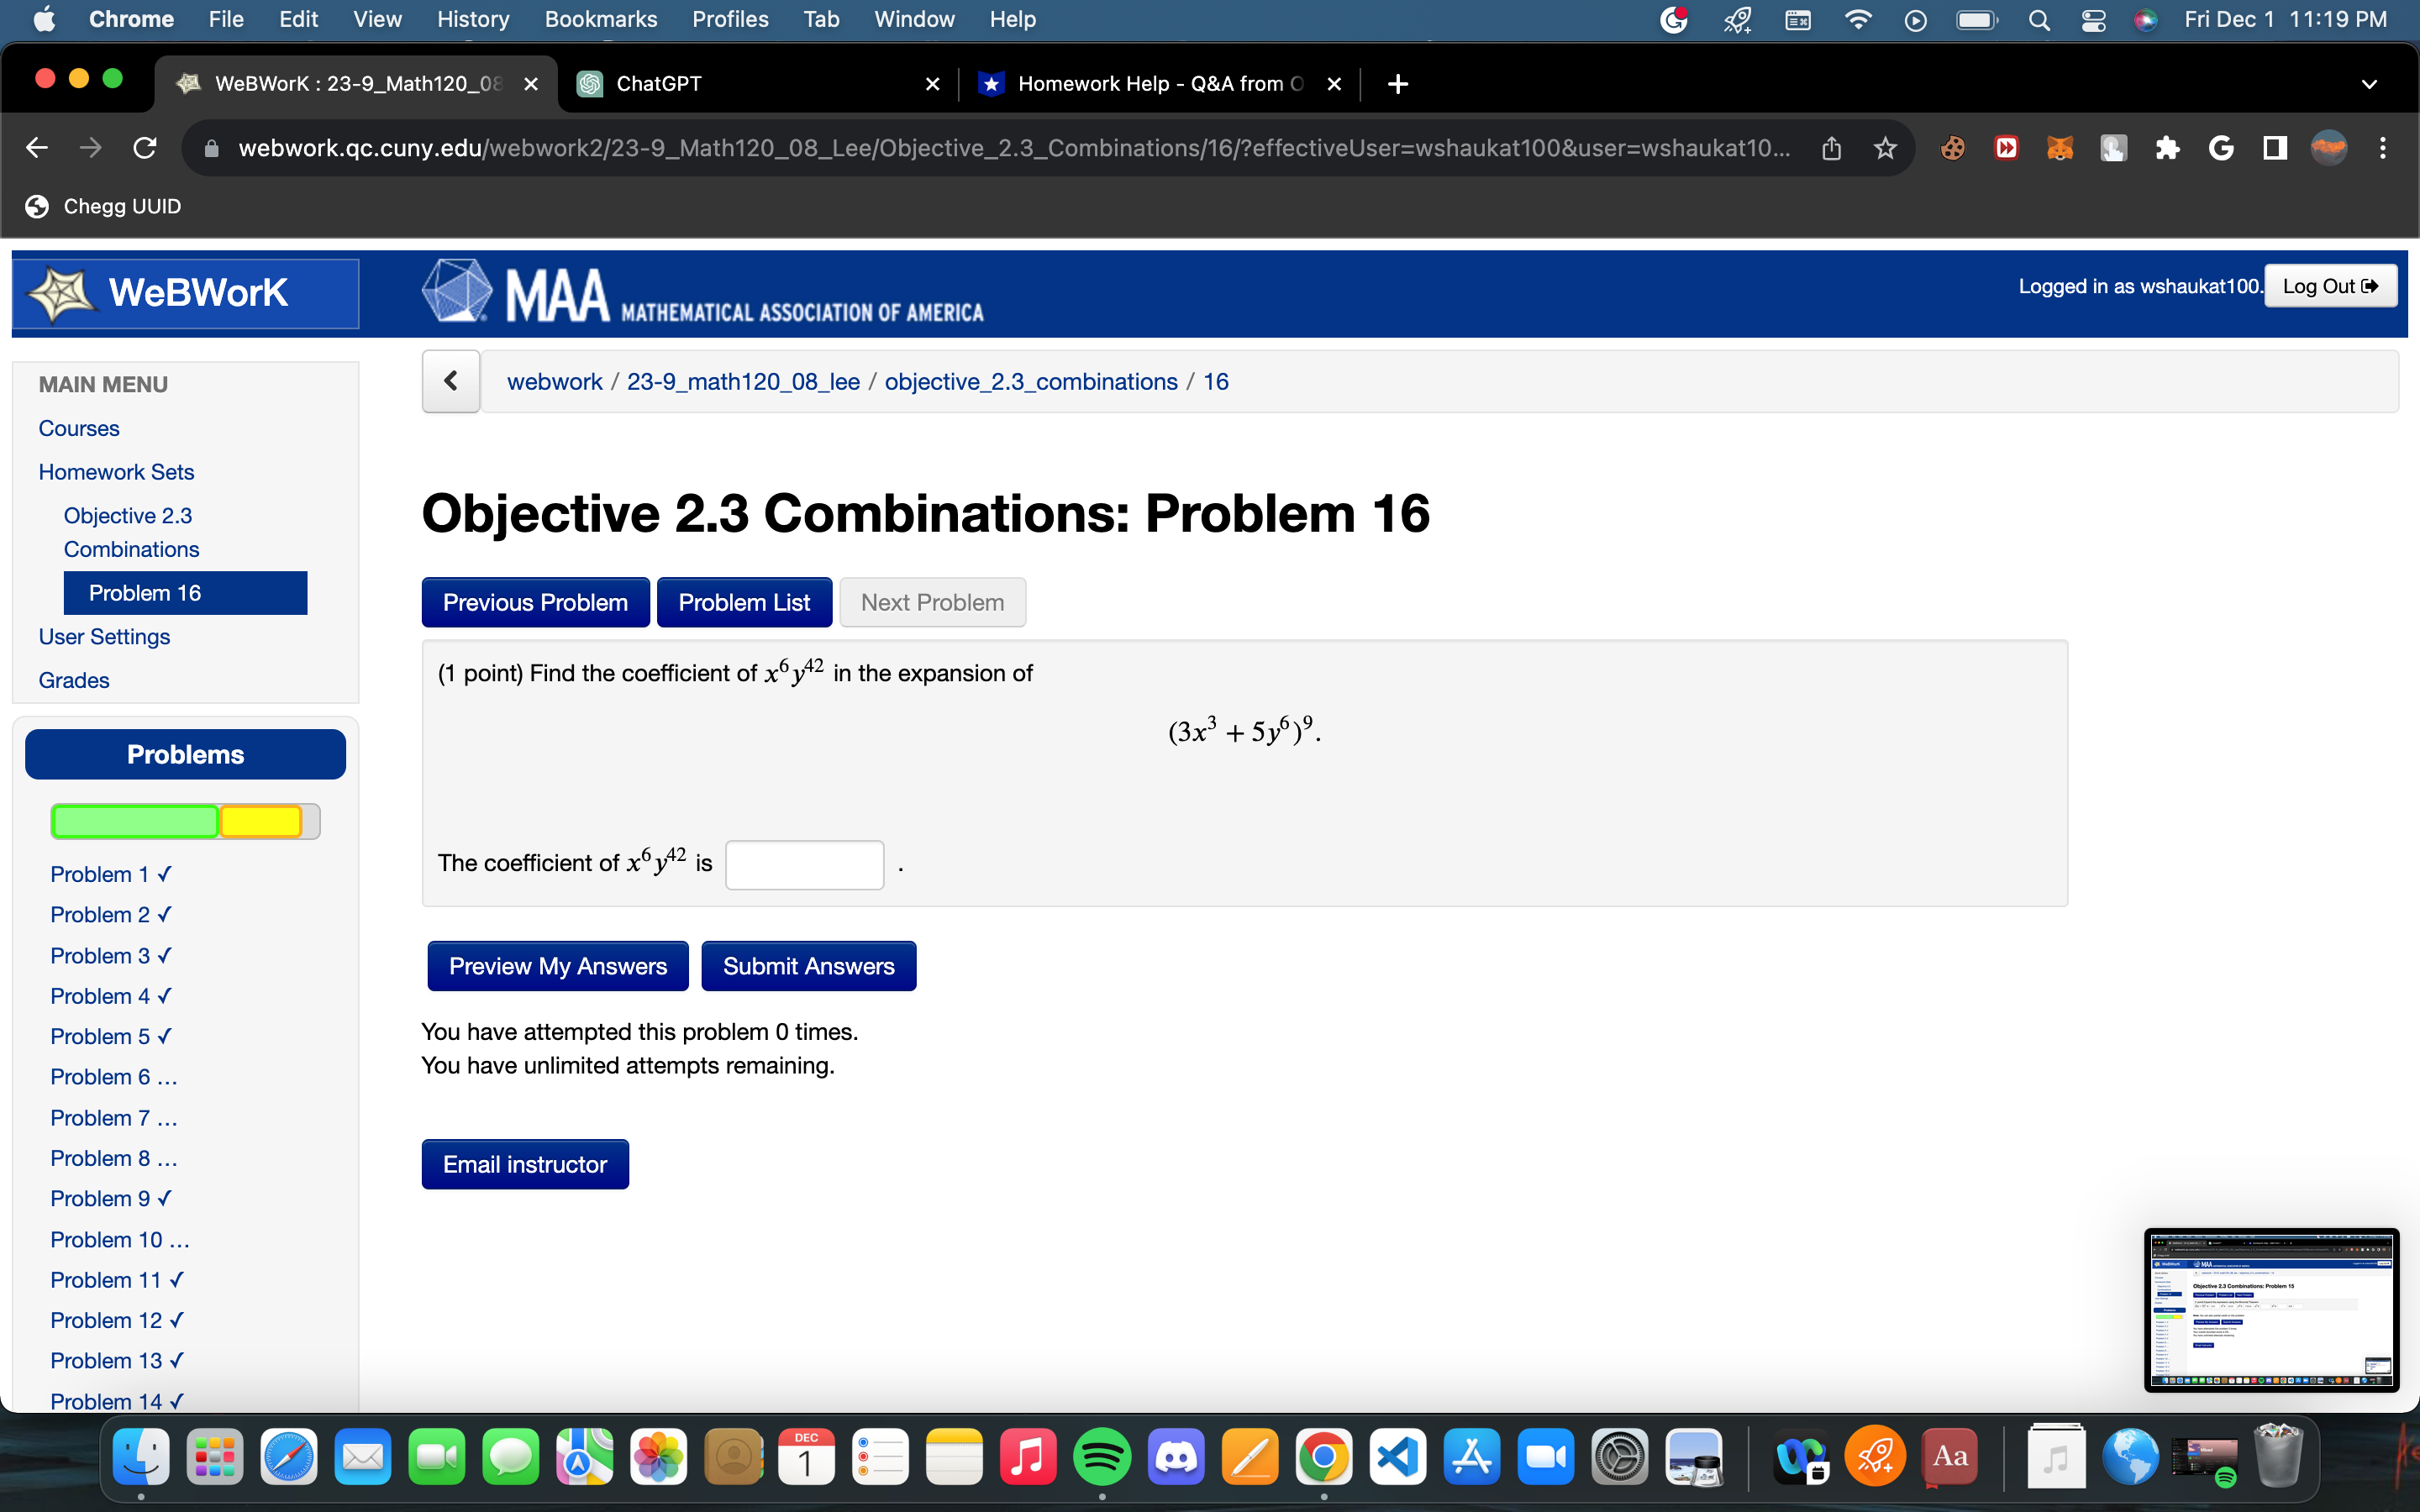Image resolution: width=2420 pixels, height=1512 pixels.
Task: Click the green progress bar under Problems
Action: click(134, 820)
